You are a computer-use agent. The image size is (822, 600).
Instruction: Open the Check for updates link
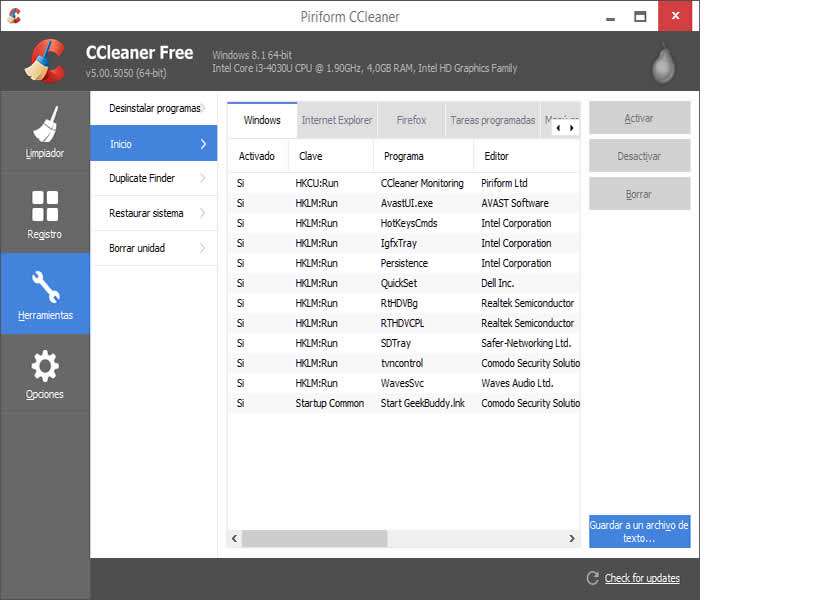pyautogui.click(x=642, y=578)
